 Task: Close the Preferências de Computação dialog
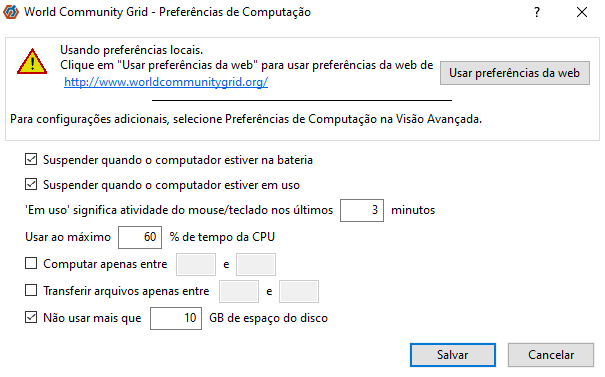(582, 12)
